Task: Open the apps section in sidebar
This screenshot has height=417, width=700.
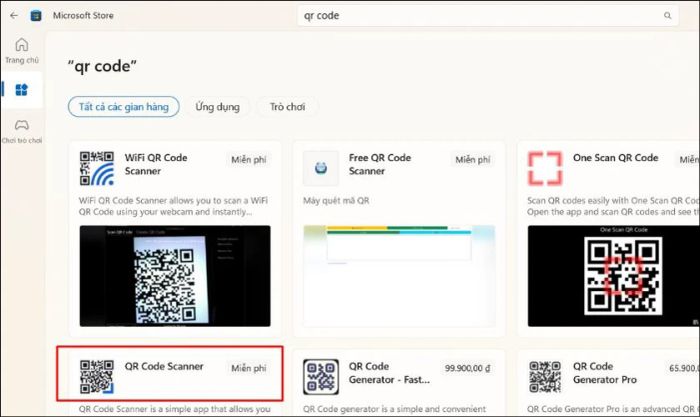Action: click(x=21, y=89)
